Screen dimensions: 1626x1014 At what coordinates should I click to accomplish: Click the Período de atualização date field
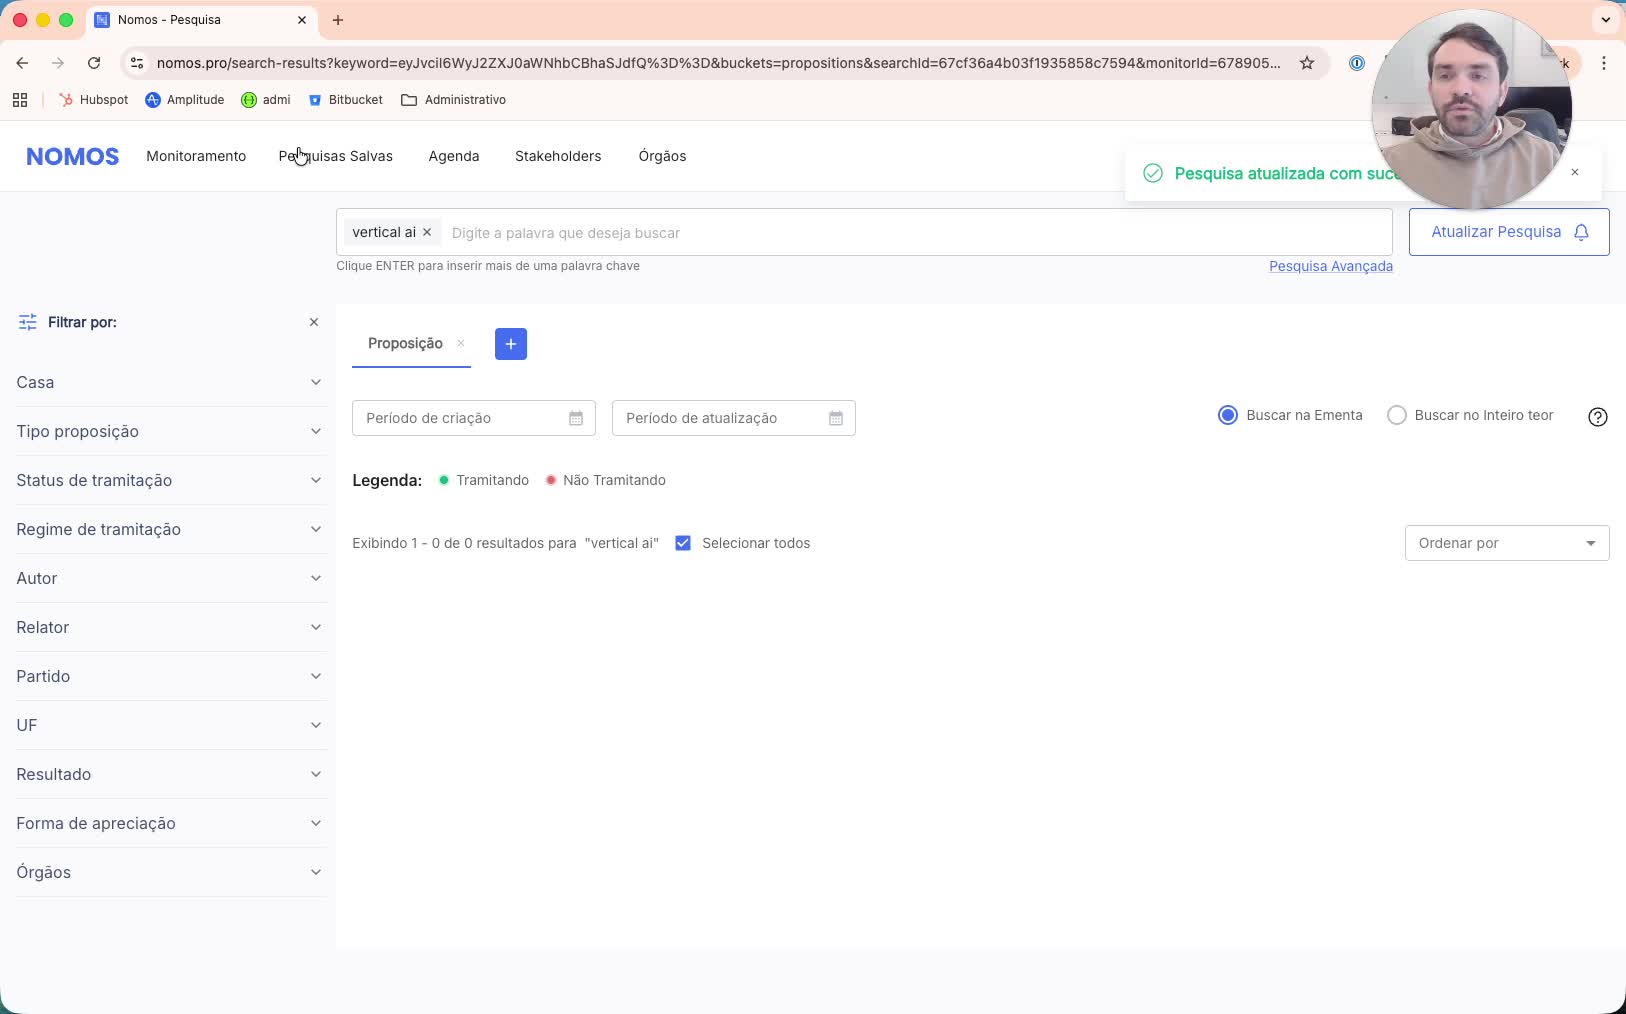[733, 418]
